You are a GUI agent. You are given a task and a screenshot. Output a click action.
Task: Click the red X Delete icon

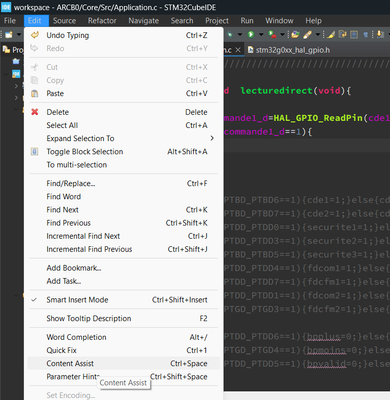(x=35, y=112)
